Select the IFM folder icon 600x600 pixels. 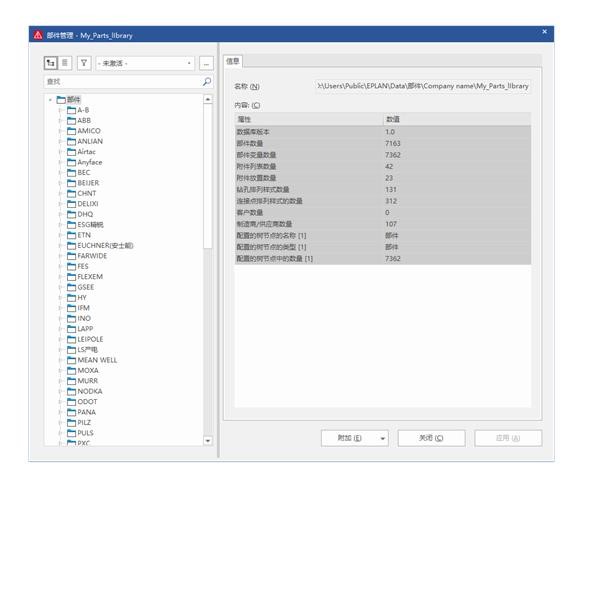(x=72, y=308)
